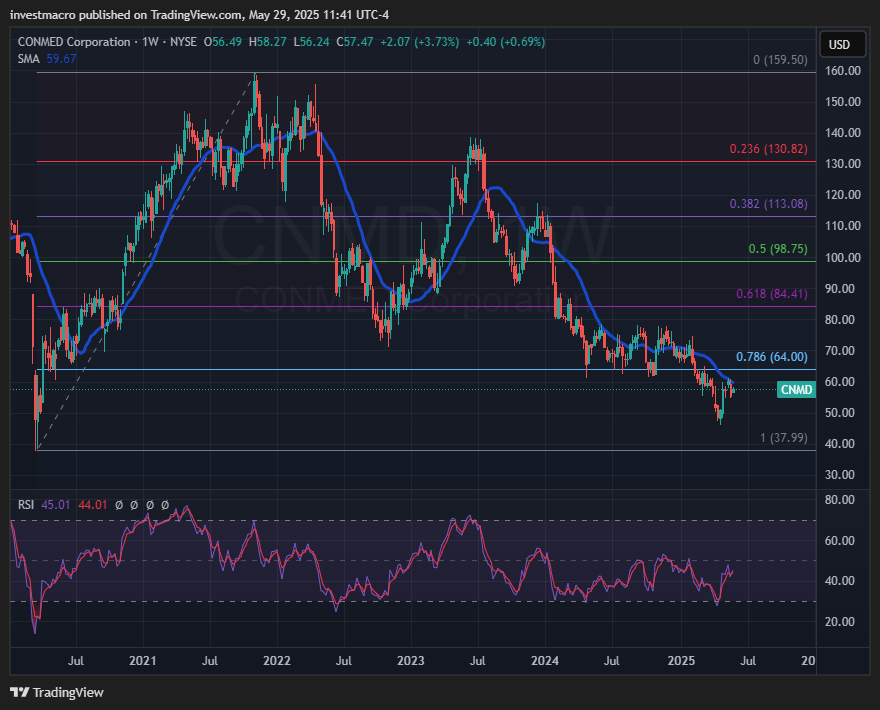Click the RSI value 45.01
The image size is (880, 710).
click(56, 505)
